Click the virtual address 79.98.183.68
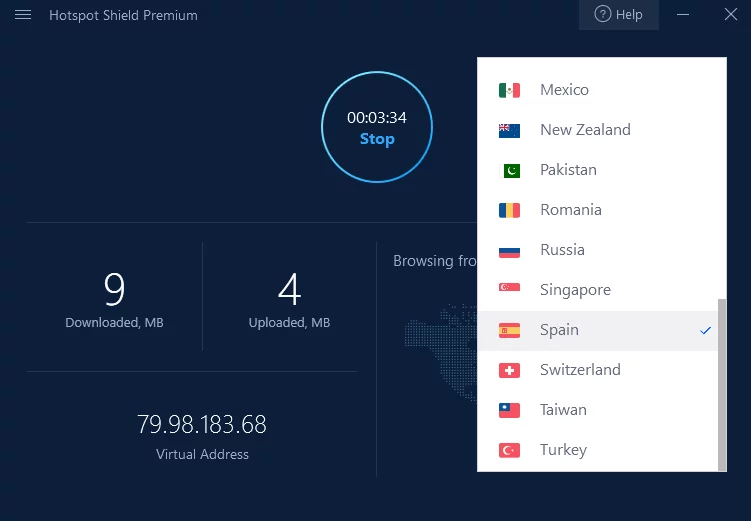This screenshot has height=521, width=751. point(202,424)
